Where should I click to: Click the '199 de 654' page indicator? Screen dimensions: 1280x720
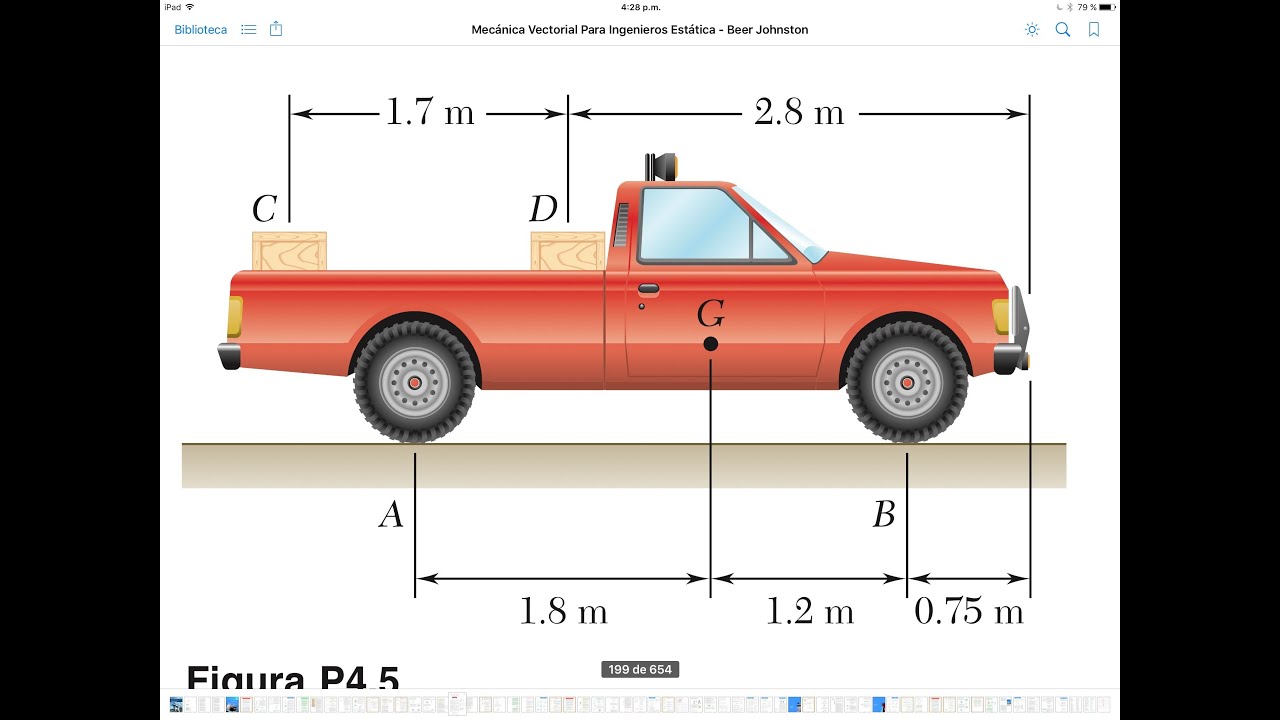pos(640,669)
